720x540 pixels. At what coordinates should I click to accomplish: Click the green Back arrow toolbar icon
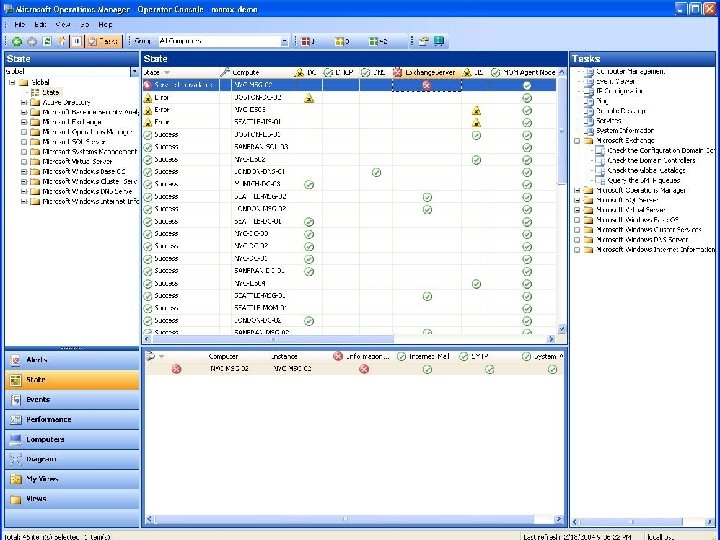tap(17, 41)
